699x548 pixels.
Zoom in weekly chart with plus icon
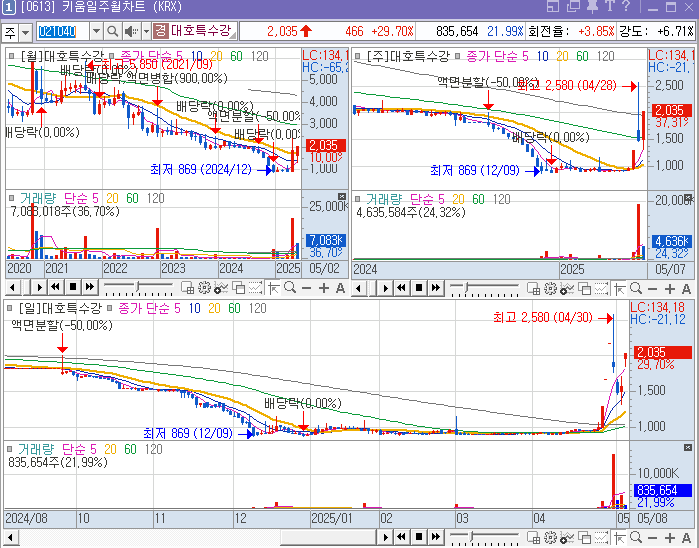click(x=670, y=289)
